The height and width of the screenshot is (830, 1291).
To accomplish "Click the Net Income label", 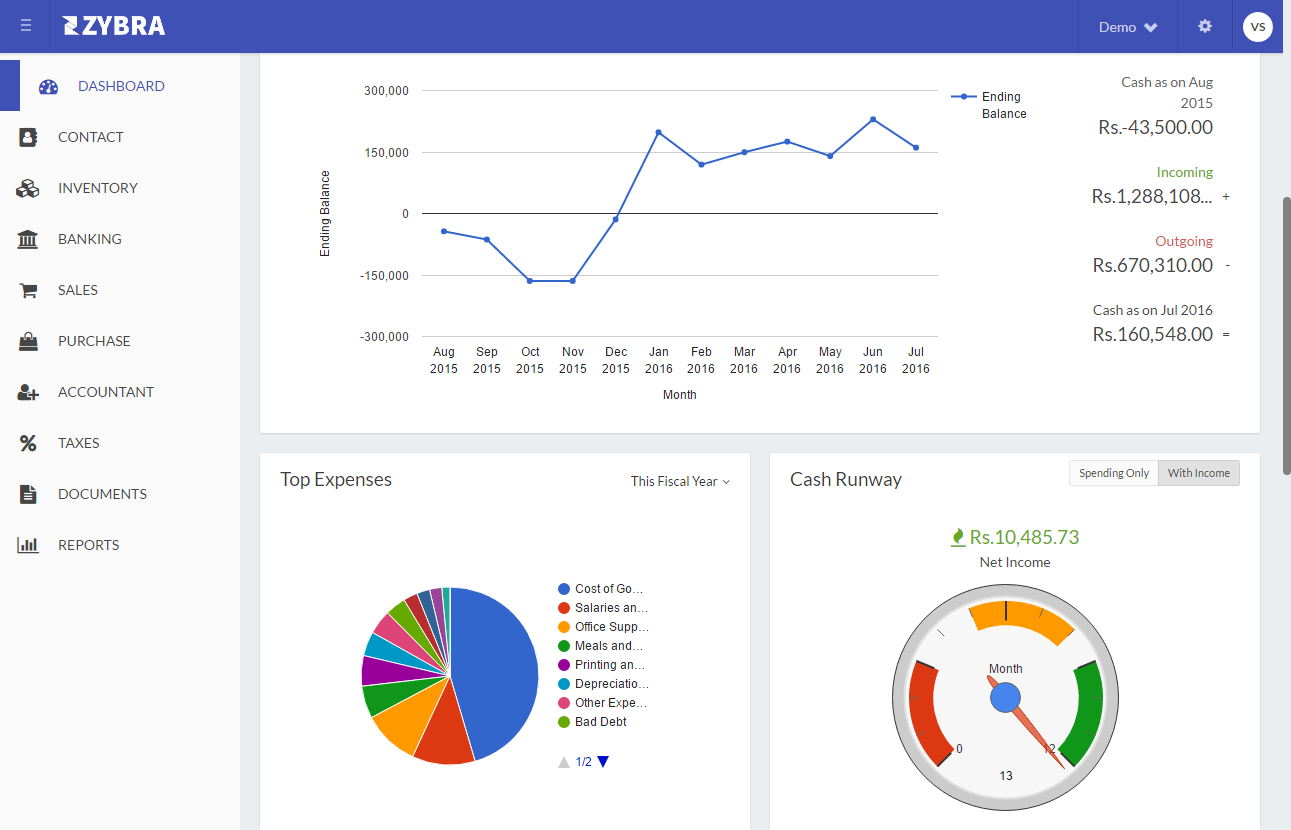I will point(1015,562).
